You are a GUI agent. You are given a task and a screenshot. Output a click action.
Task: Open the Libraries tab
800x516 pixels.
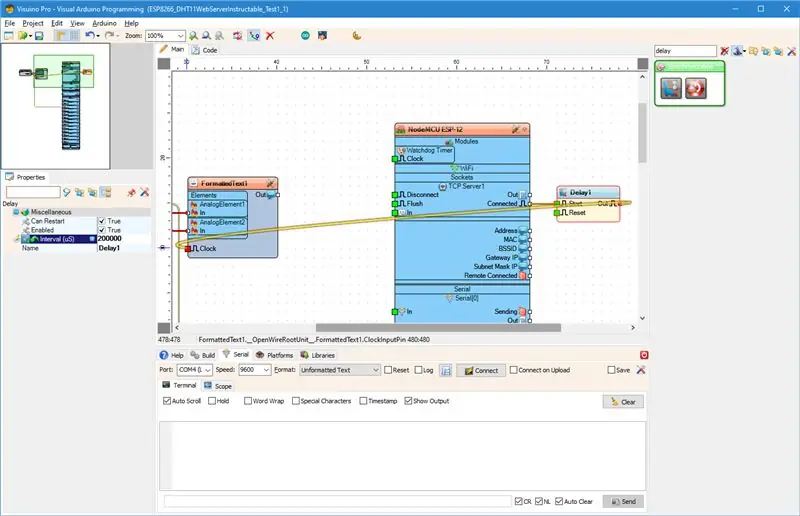317,355
